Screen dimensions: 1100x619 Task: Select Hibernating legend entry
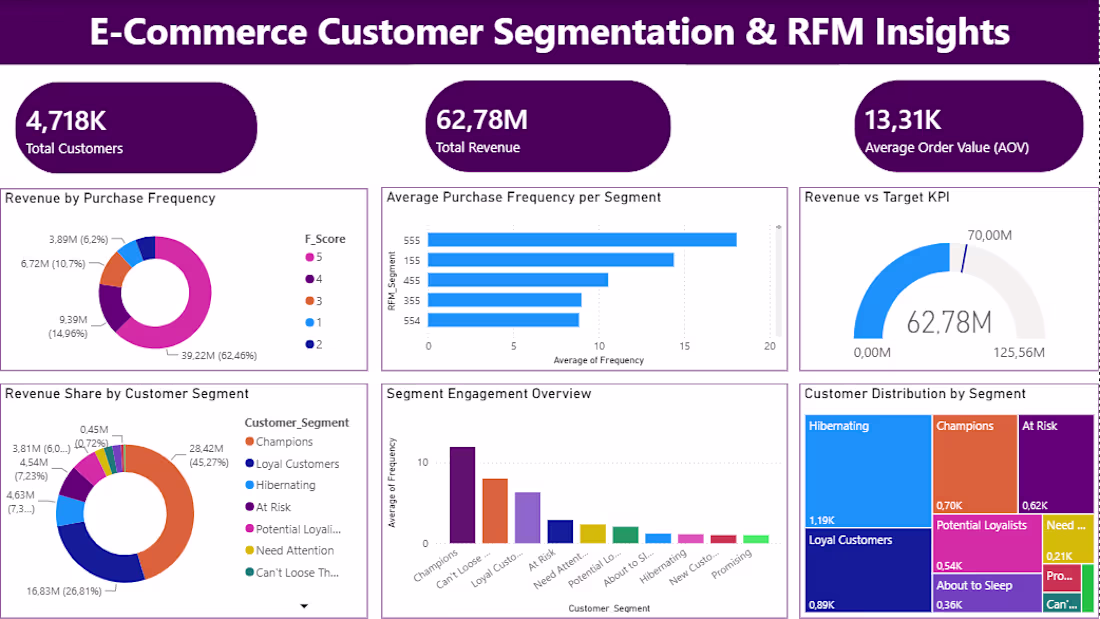280,486
